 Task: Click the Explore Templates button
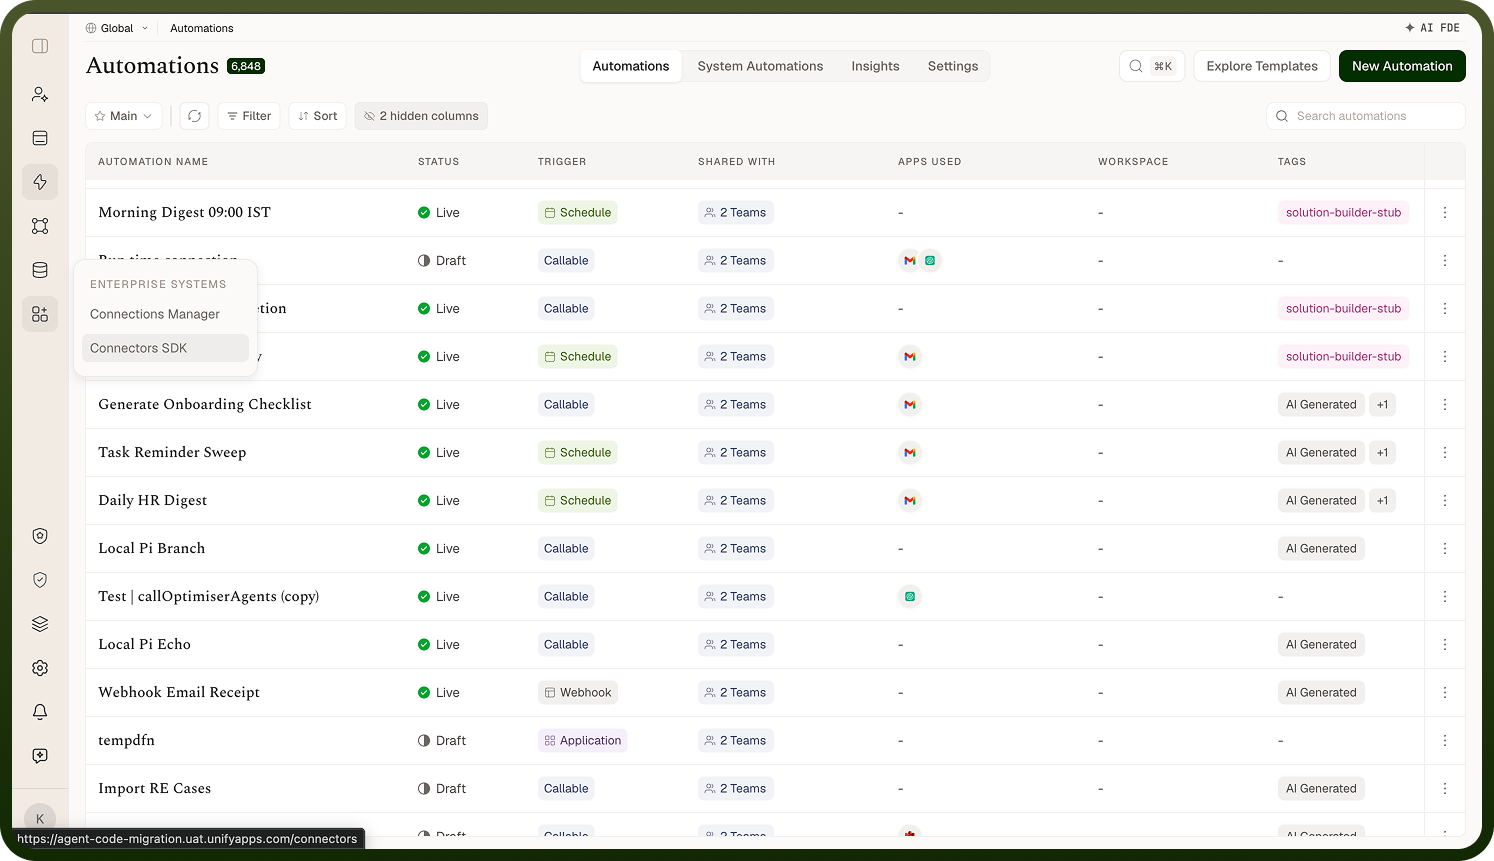(x=1262, y=66)
